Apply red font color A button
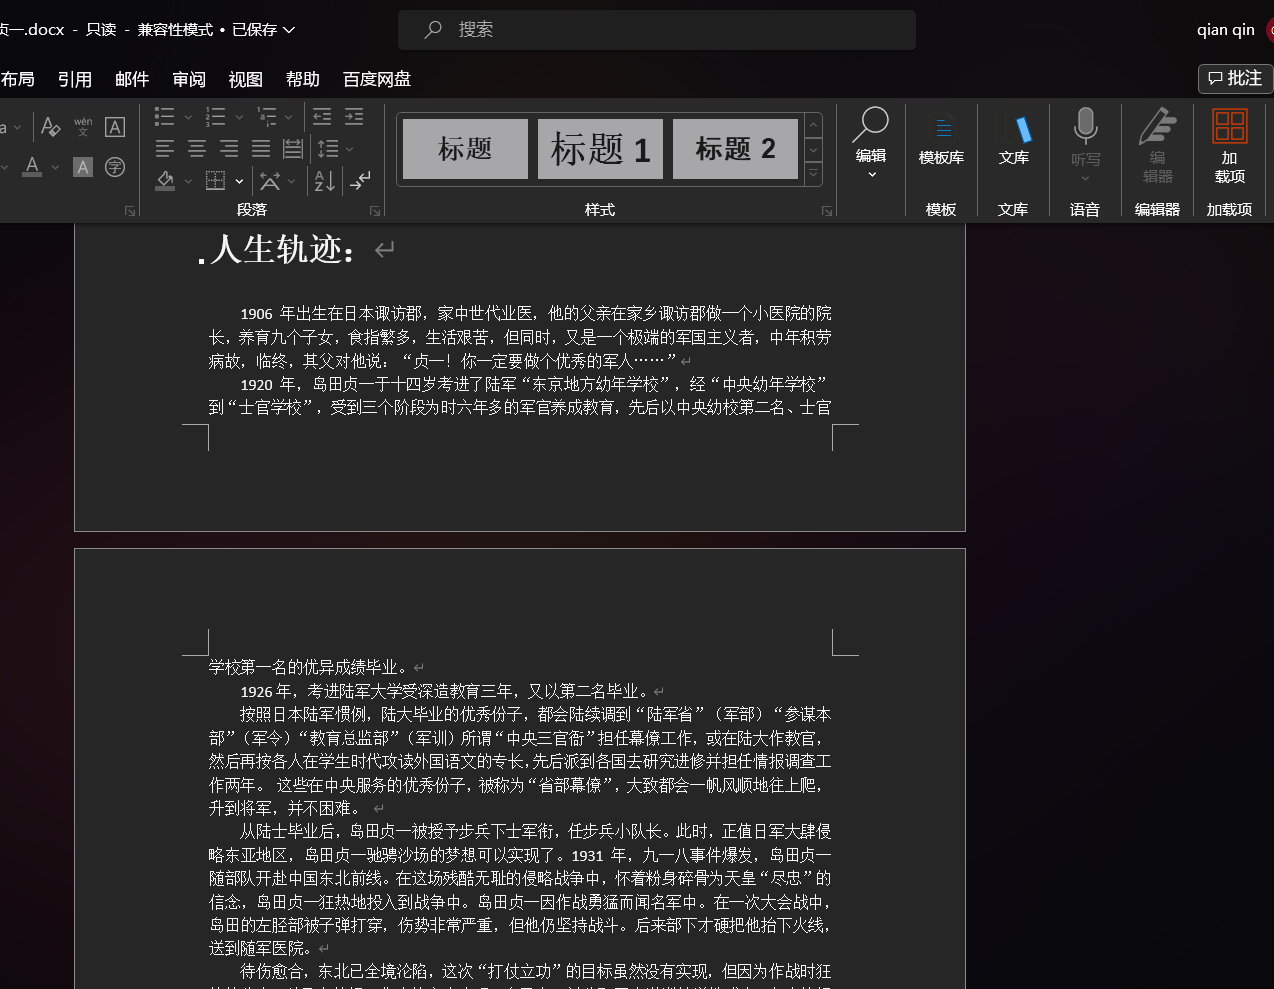Screen dimensions: 1274x989 coord(32,166)
